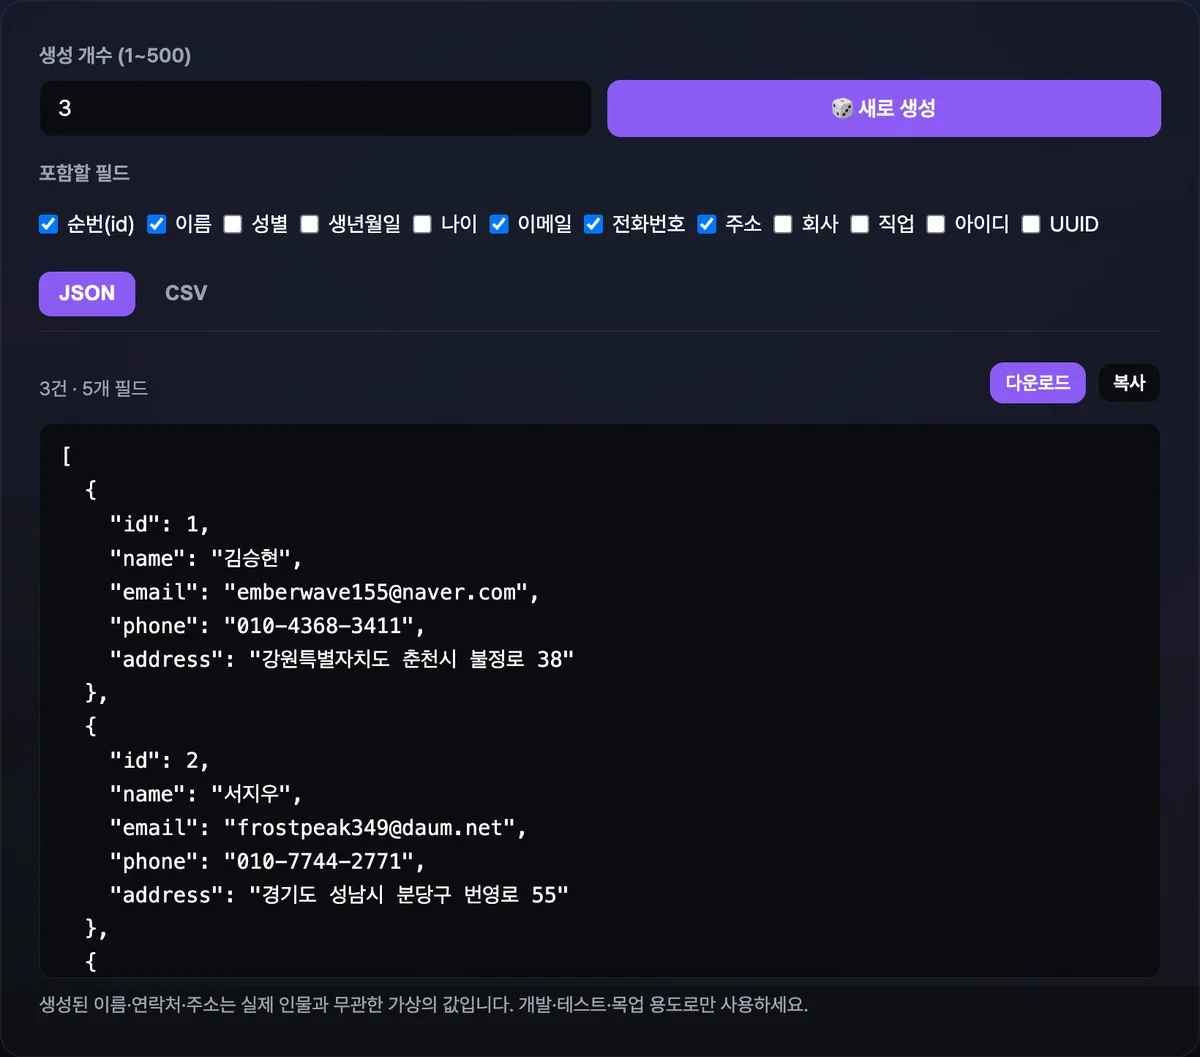1200x1057 pixels.
Task: Enable the 생년월일 checkbox
Action: pyautogui.click(x=310, y=224)
